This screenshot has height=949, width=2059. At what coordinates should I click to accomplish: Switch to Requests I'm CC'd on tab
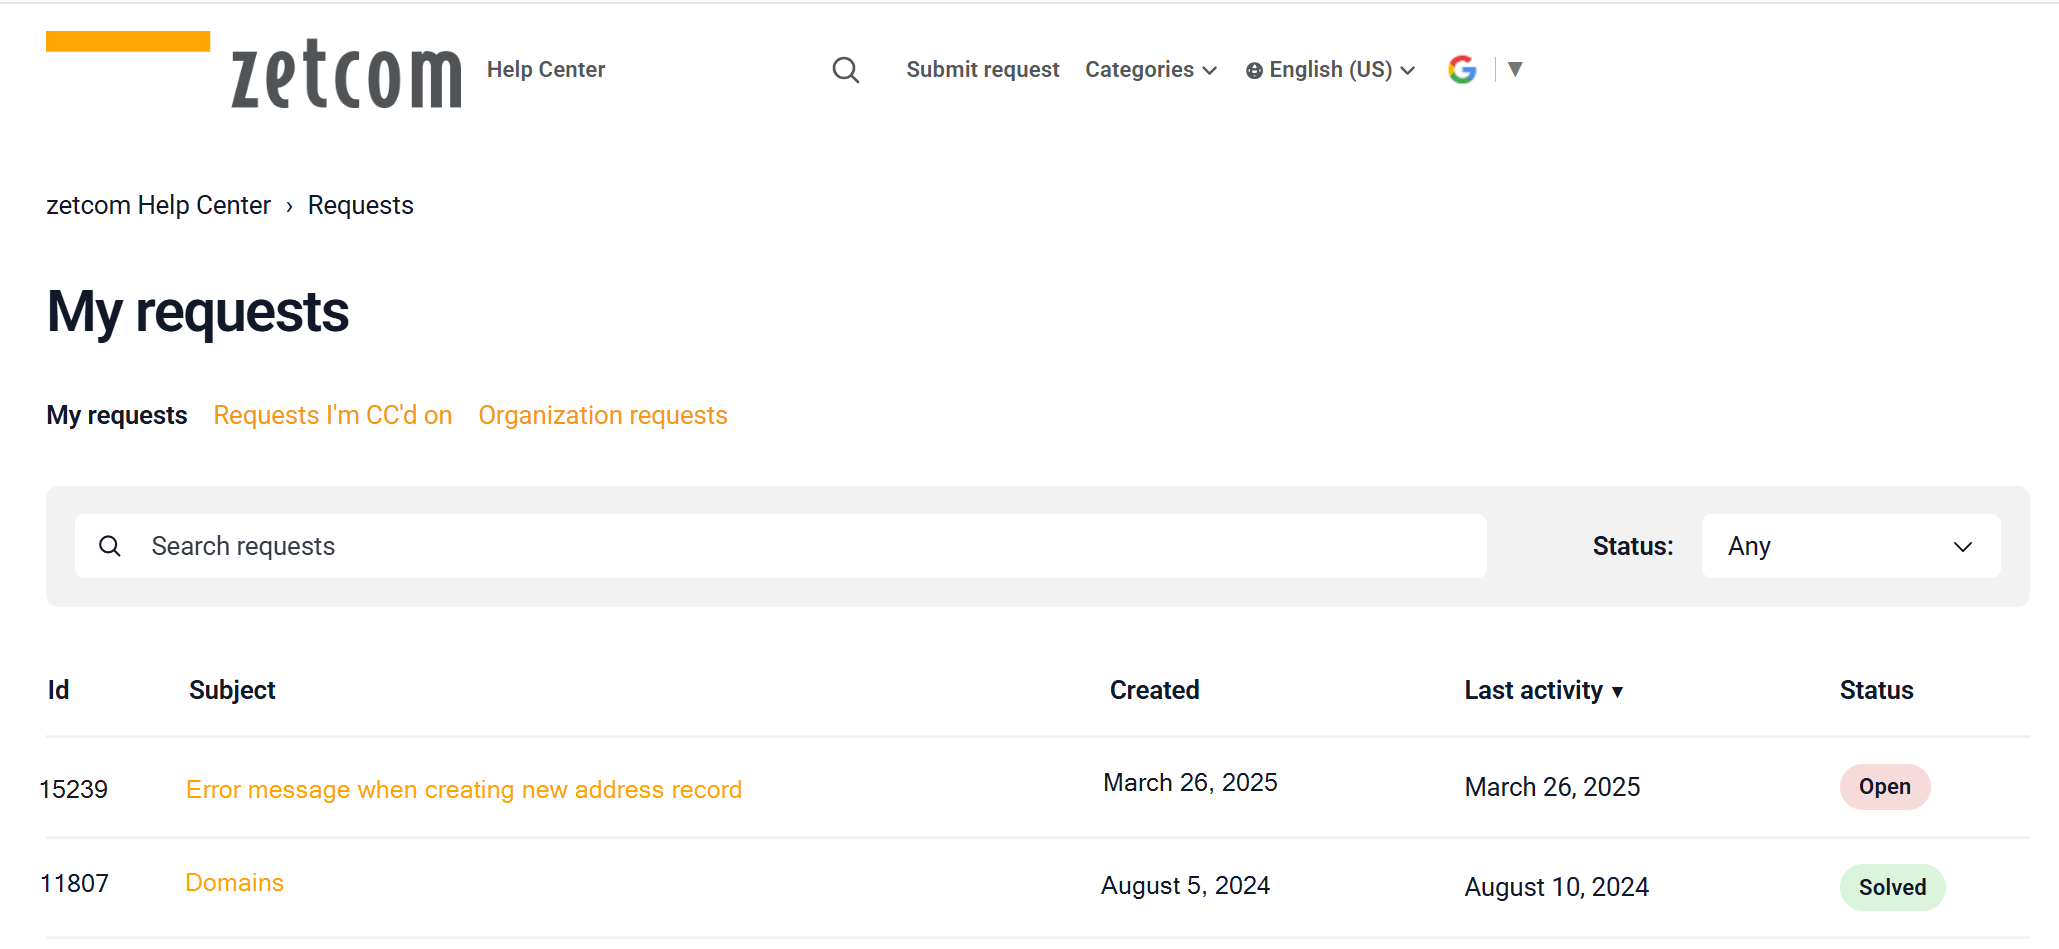pos(333,415)
